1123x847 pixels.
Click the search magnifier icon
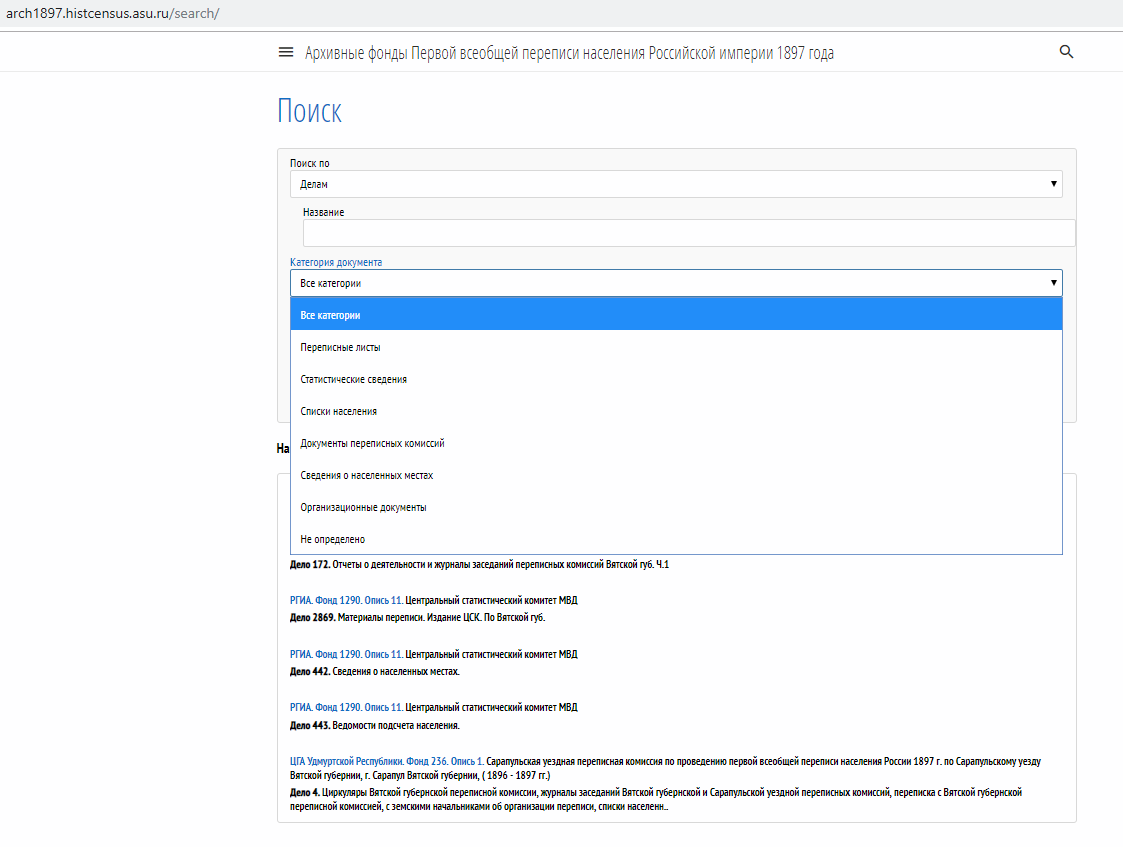tap(1066, 53)
